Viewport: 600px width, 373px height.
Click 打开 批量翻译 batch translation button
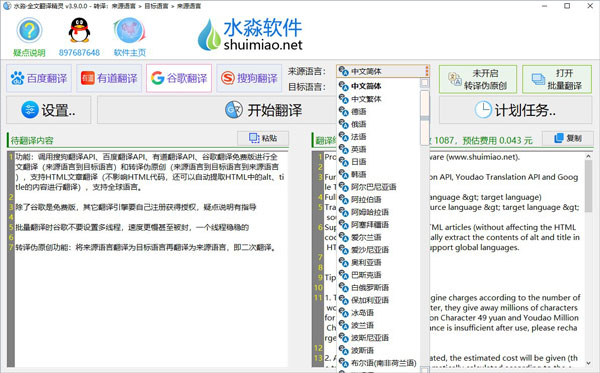[557, 79]
